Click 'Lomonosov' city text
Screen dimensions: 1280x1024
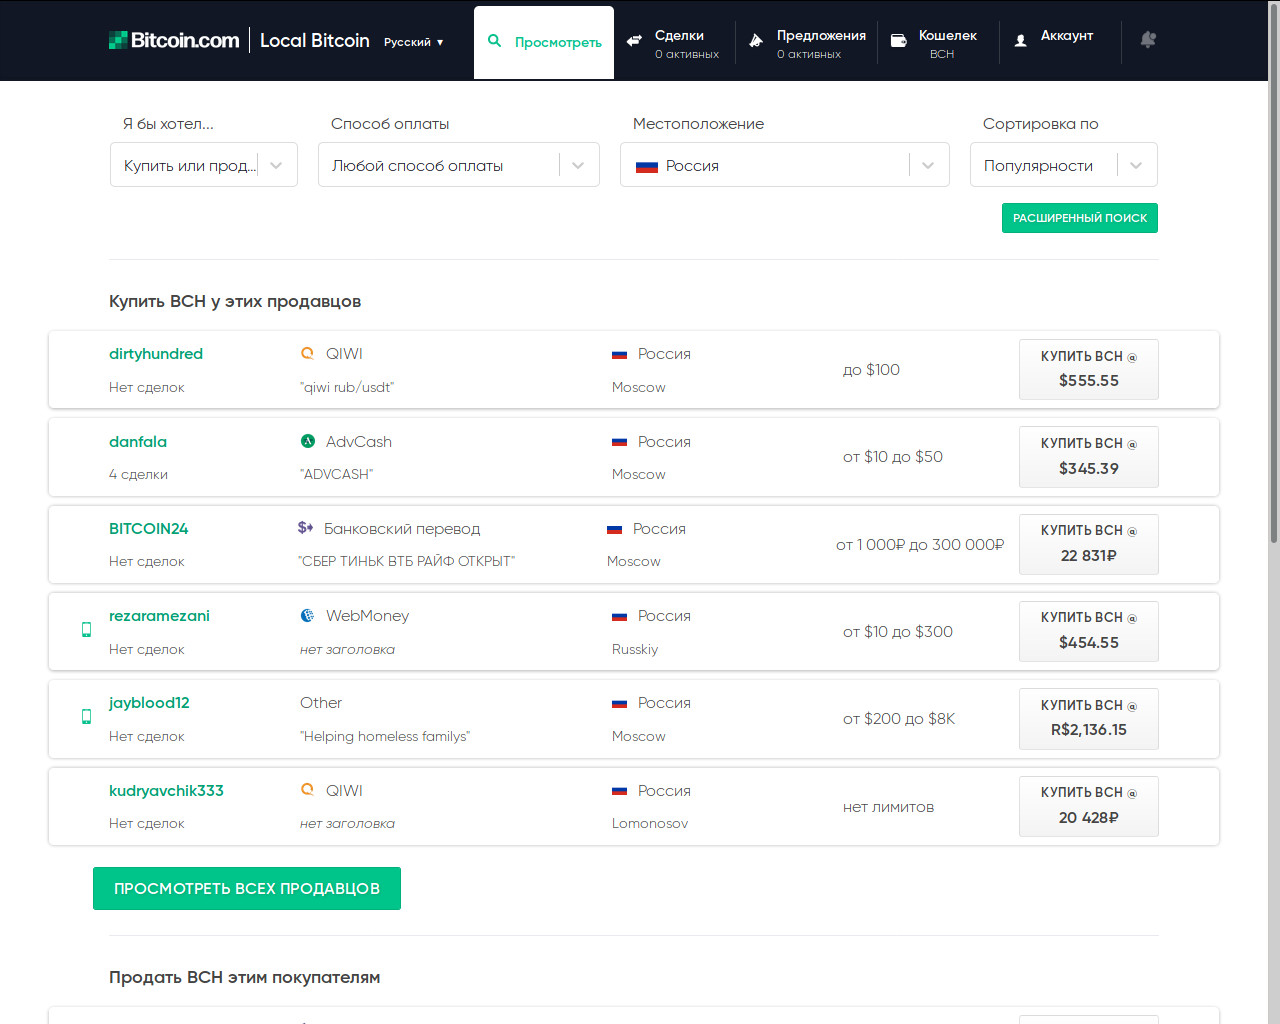pos(650,823)
